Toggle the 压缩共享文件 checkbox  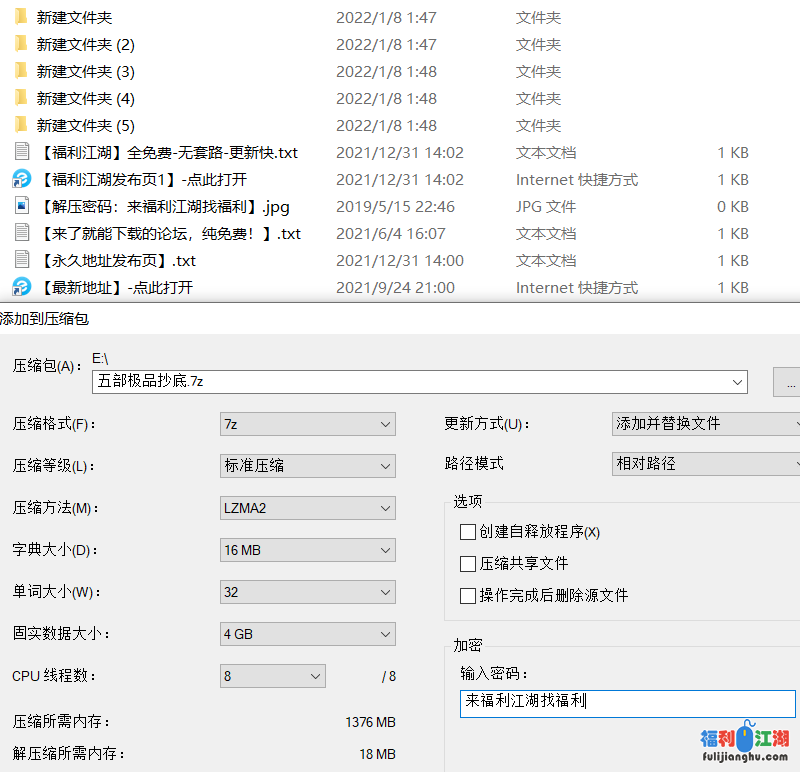(467, 564)
